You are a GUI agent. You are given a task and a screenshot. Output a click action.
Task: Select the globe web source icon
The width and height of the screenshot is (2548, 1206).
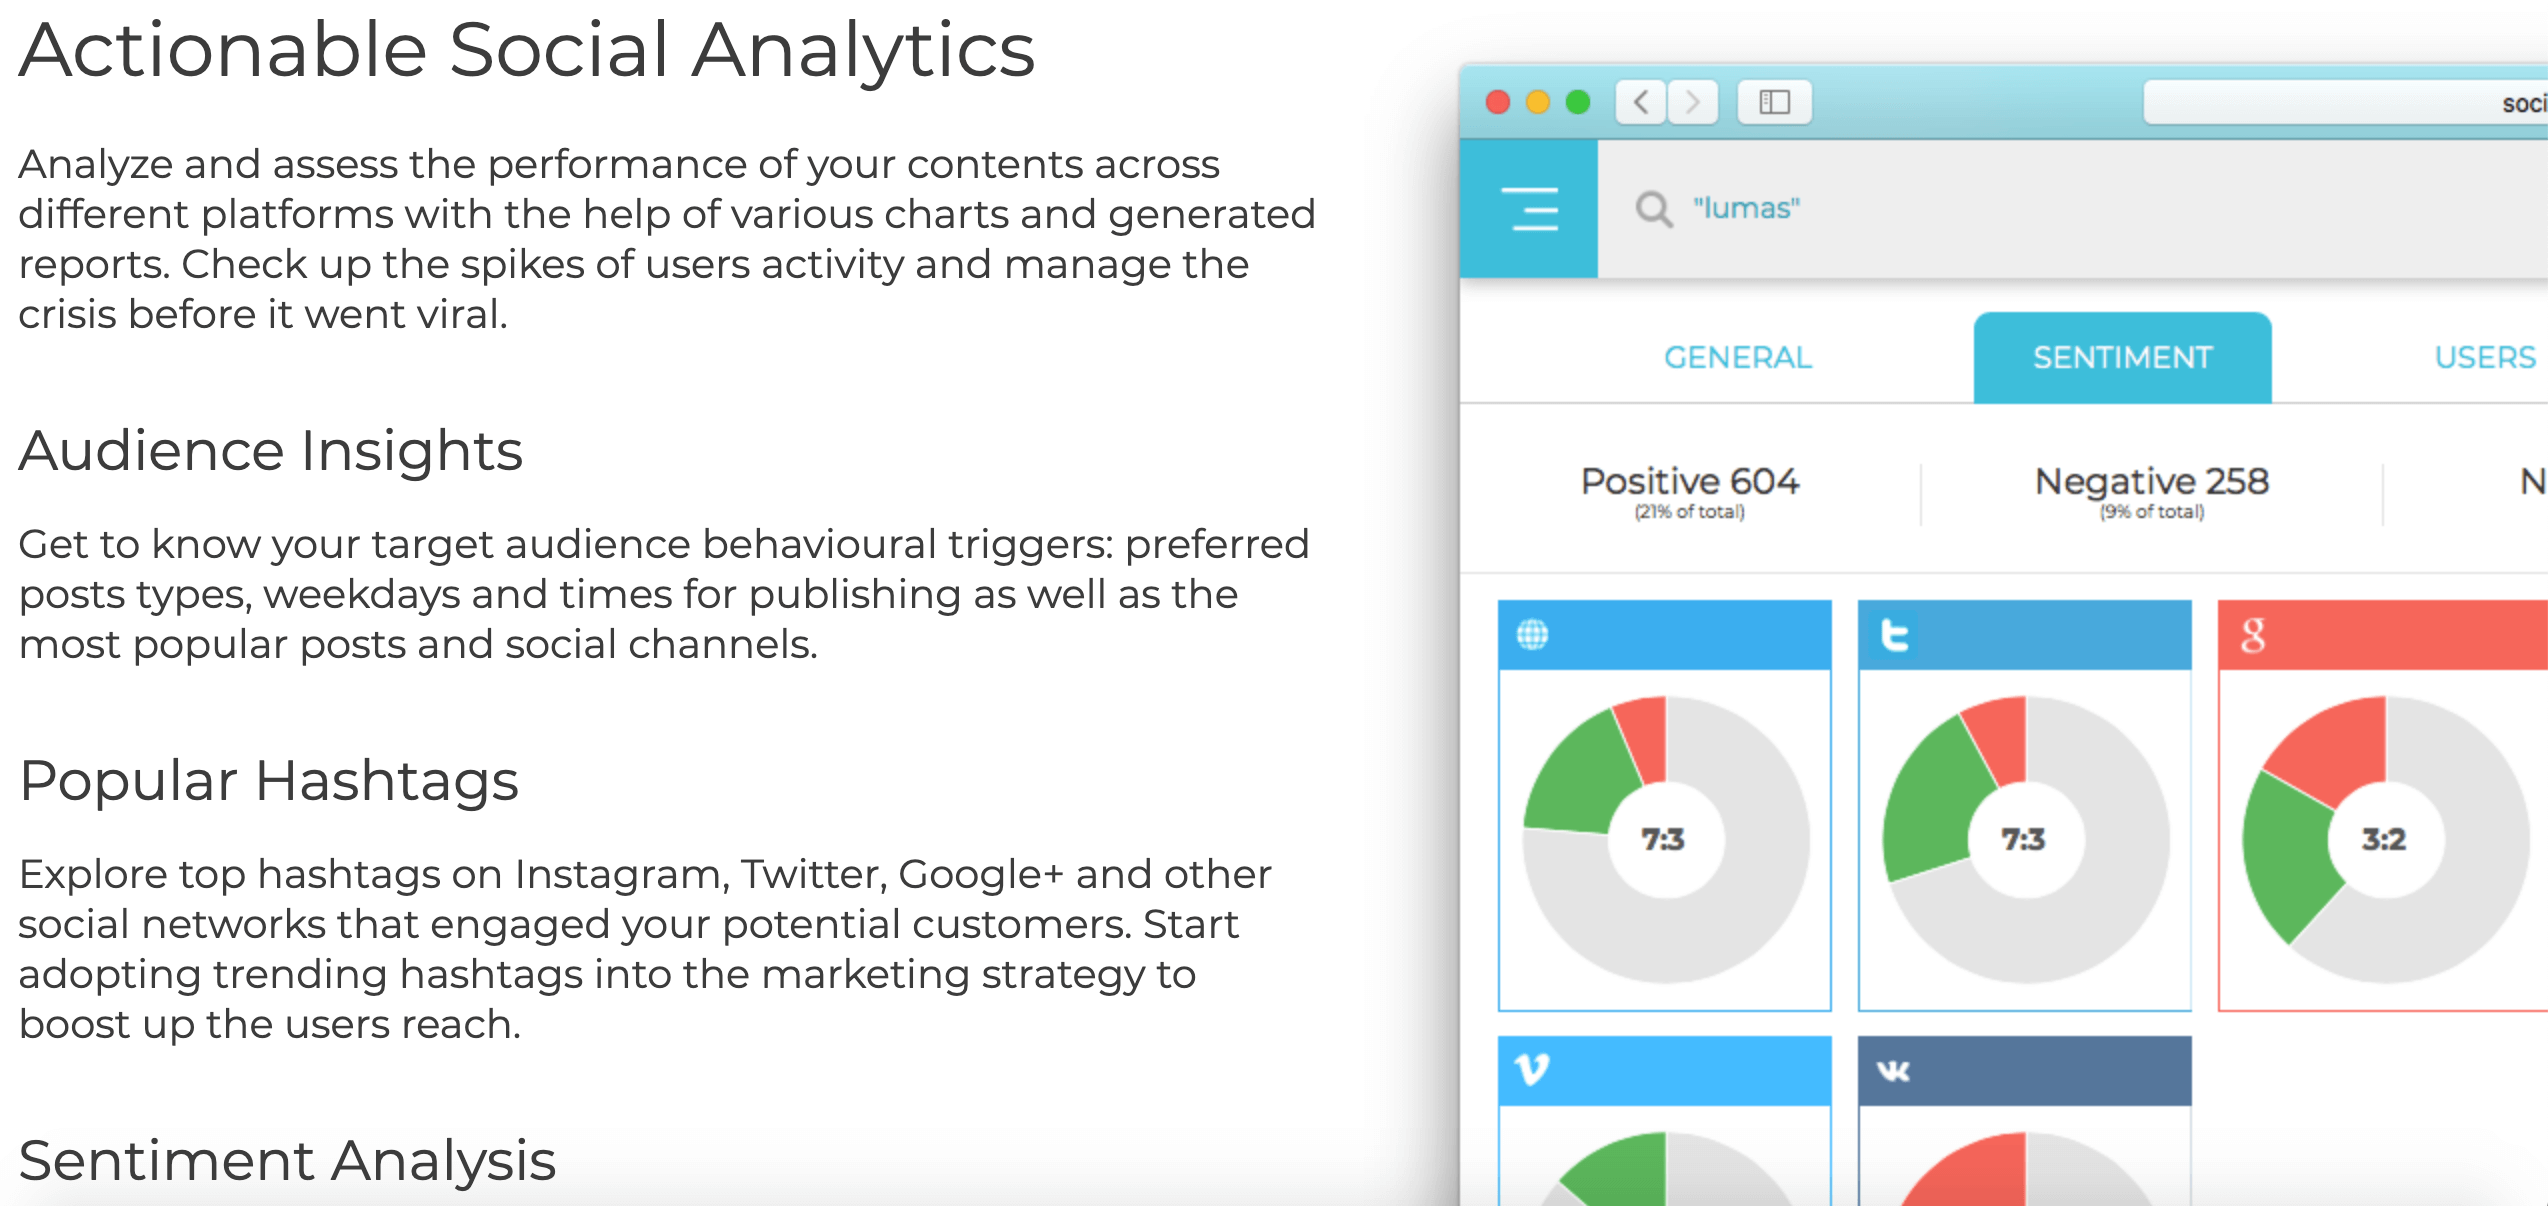1533,634
